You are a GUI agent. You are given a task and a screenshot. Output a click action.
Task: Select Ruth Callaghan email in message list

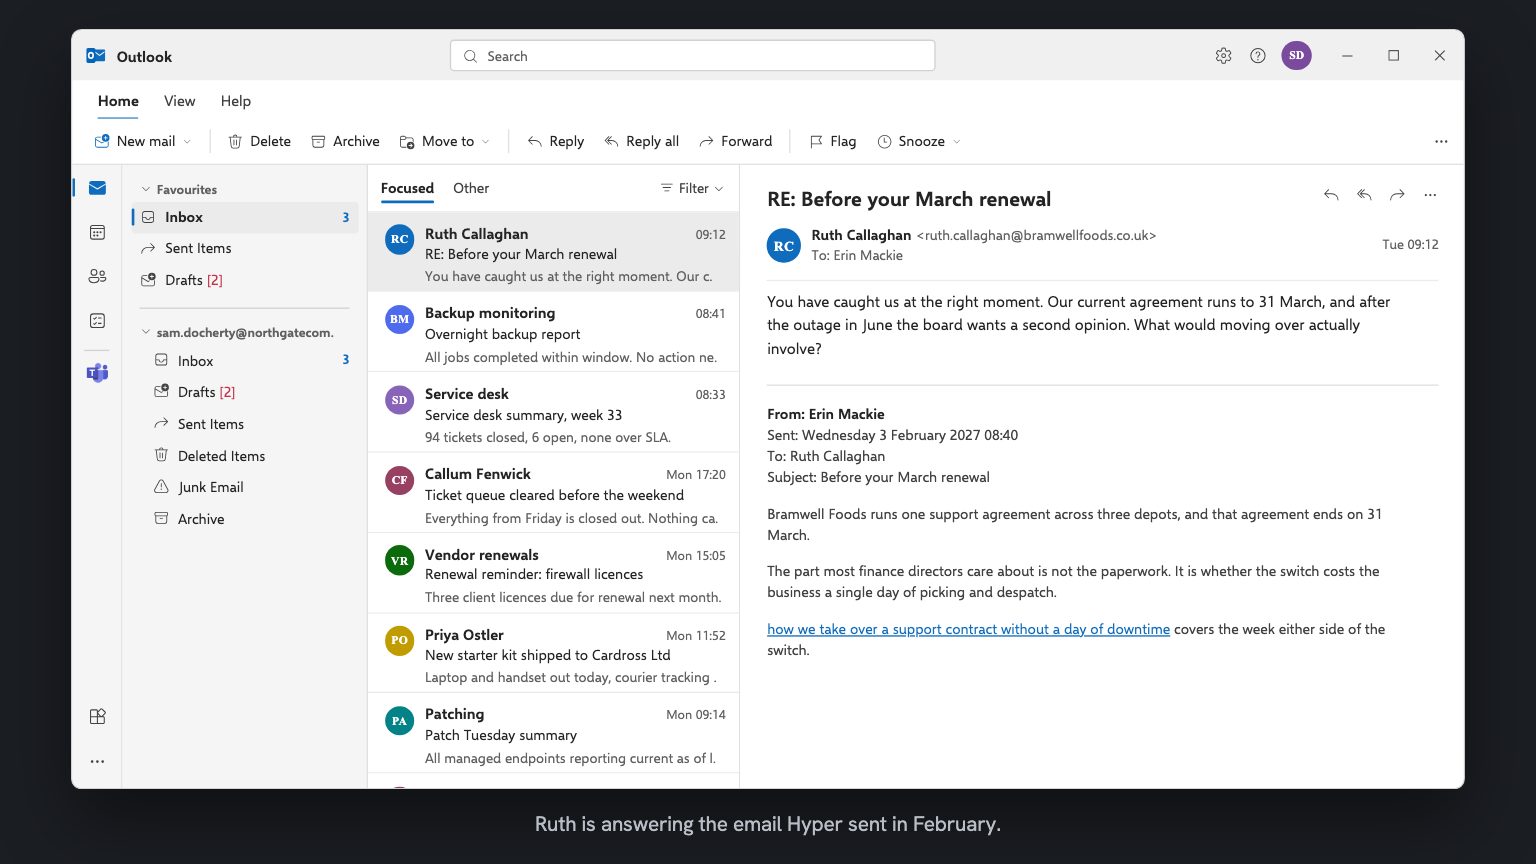click(x=553, y=252)
